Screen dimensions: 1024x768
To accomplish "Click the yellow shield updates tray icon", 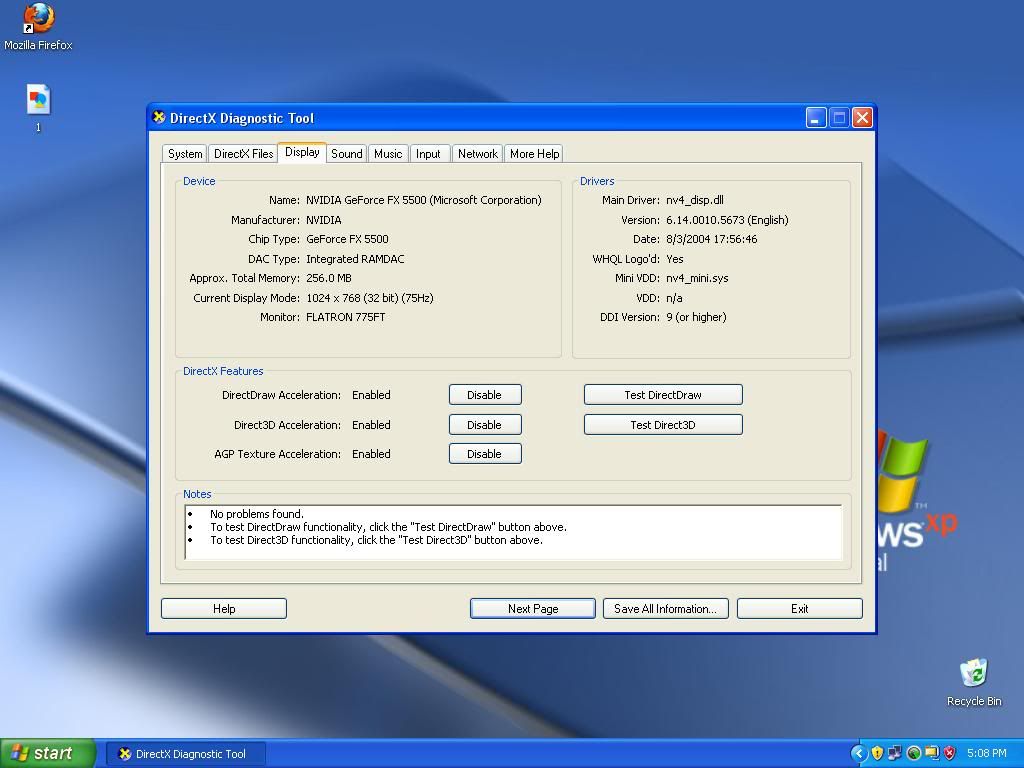I will 877,754.
